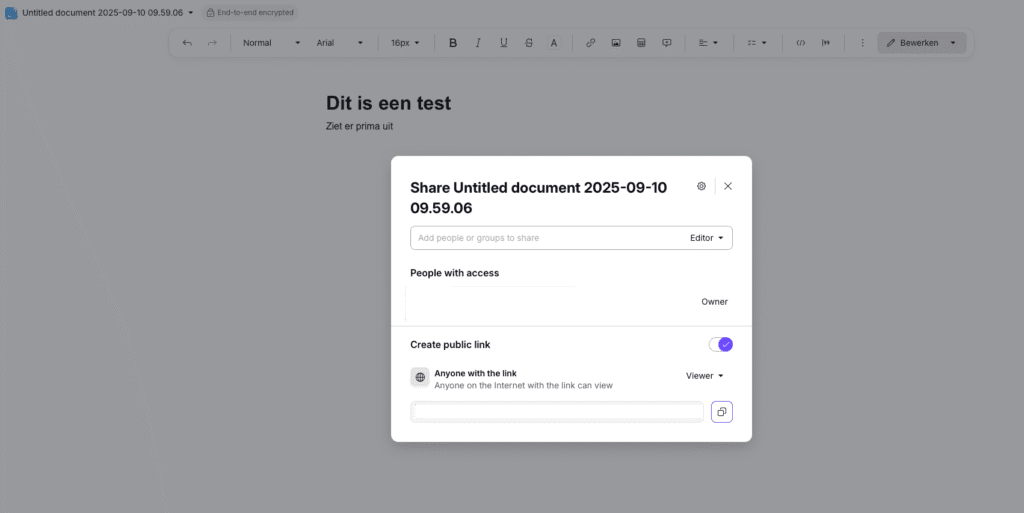Click the copy public link icon
This screenshot has height=513, width=1024.
click(721, 412)
